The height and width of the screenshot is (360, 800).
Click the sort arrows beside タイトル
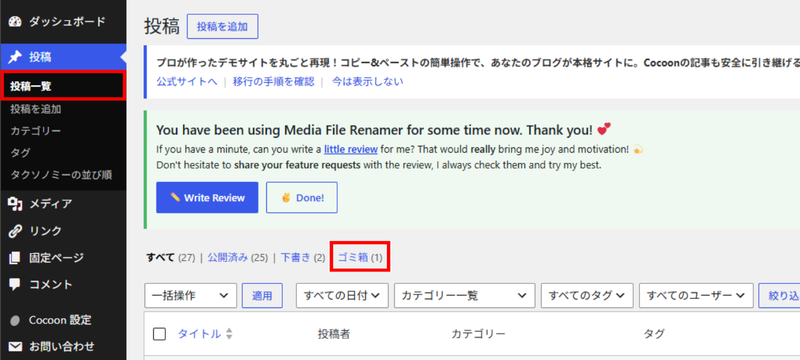point(229,334)
